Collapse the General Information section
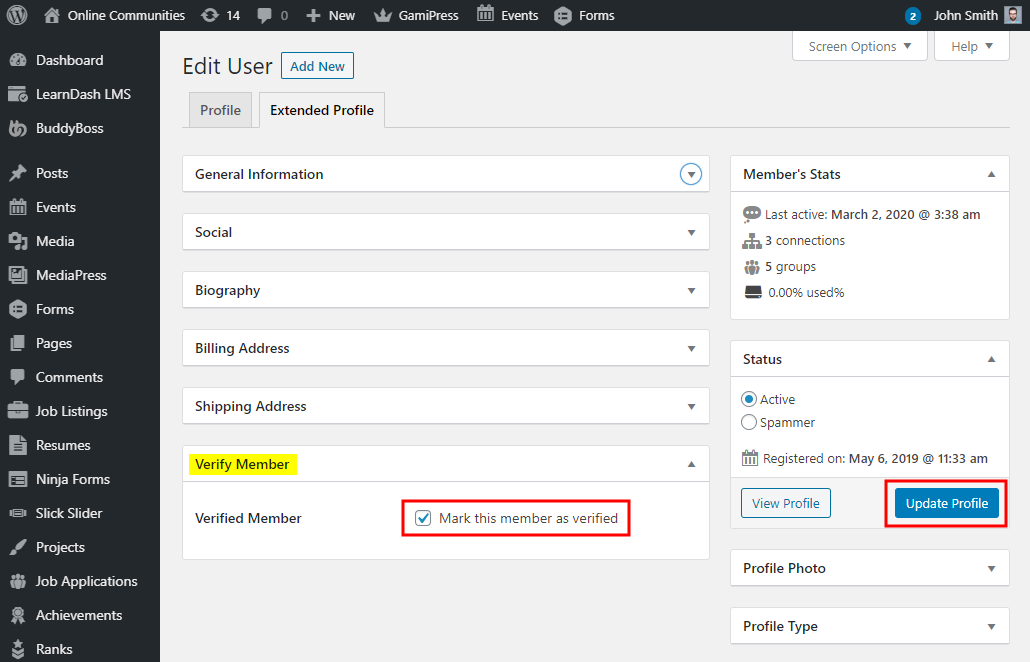The width and height of the screenshot is (1030, 662). click(691, 173)
